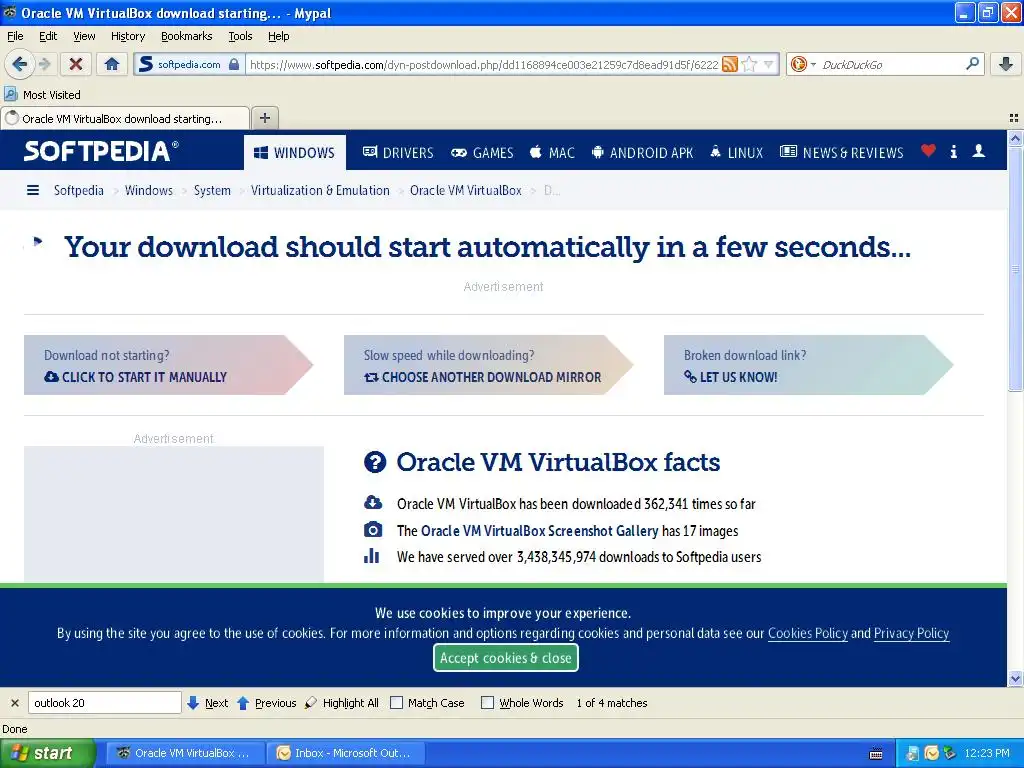Close the find bar with X
Screen dimensions: 1024x768
point(14,703)
